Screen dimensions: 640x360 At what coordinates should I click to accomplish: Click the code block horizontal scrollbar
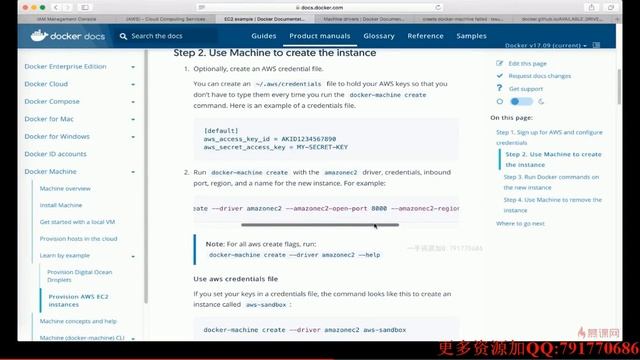(x=320, y=224)
